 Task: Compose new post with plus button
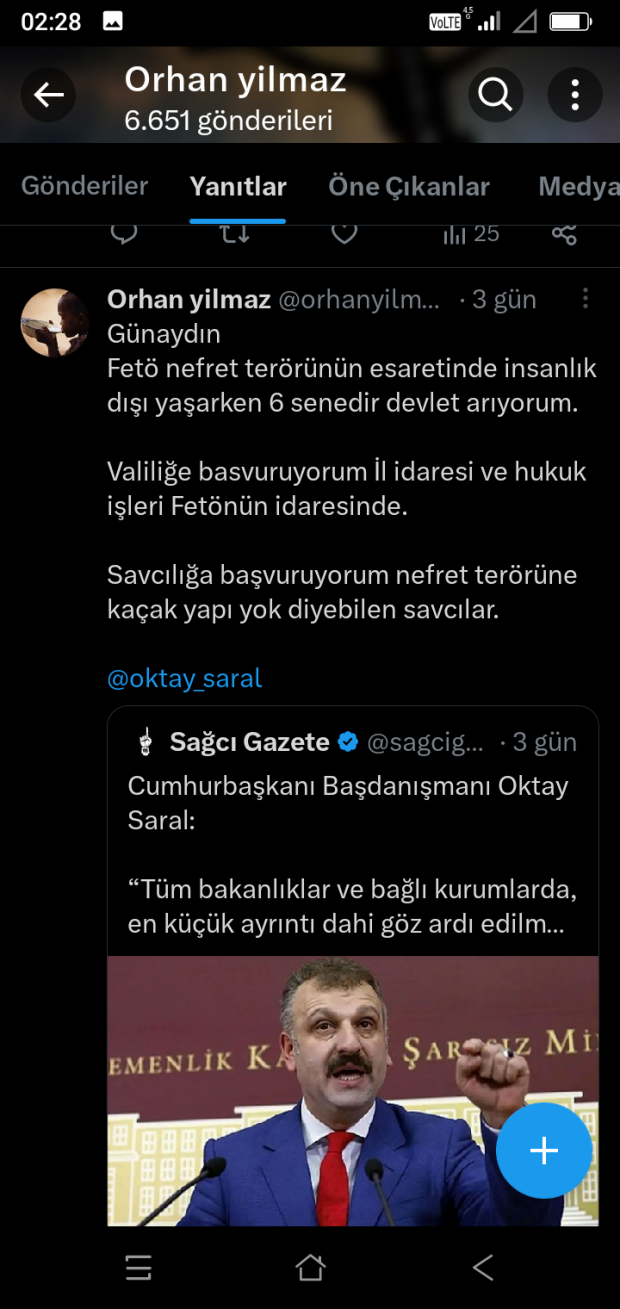tap(544, 1151)
